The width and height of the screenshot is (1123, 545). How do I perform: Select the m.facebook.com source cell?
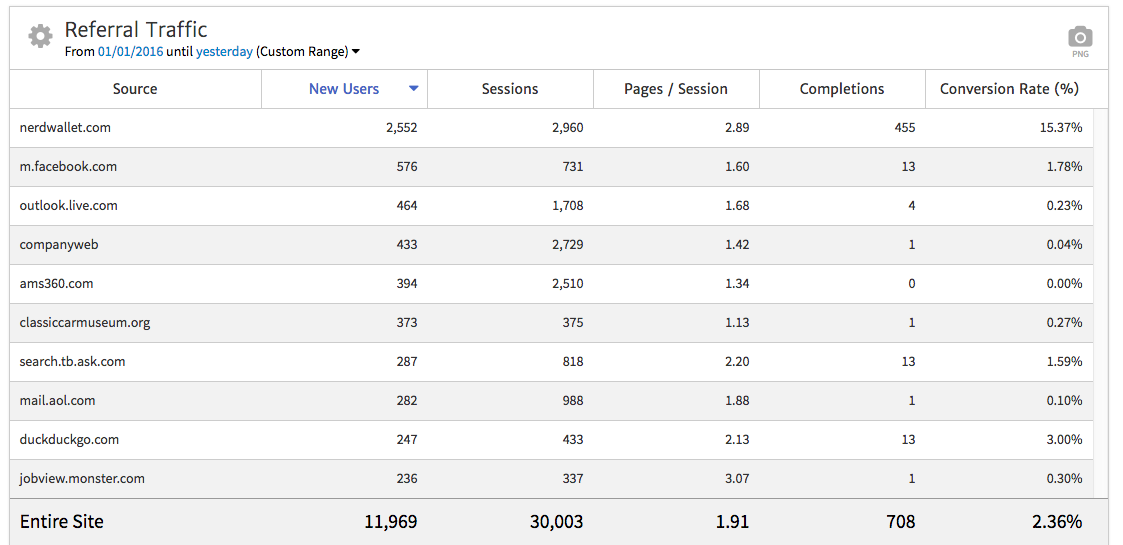(68, 166)
